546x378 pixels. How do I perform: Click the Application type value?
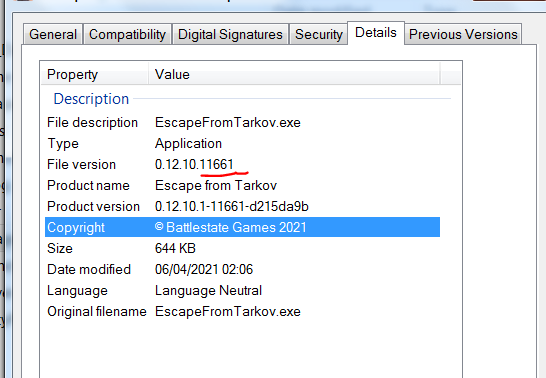(x=188, y=143)
